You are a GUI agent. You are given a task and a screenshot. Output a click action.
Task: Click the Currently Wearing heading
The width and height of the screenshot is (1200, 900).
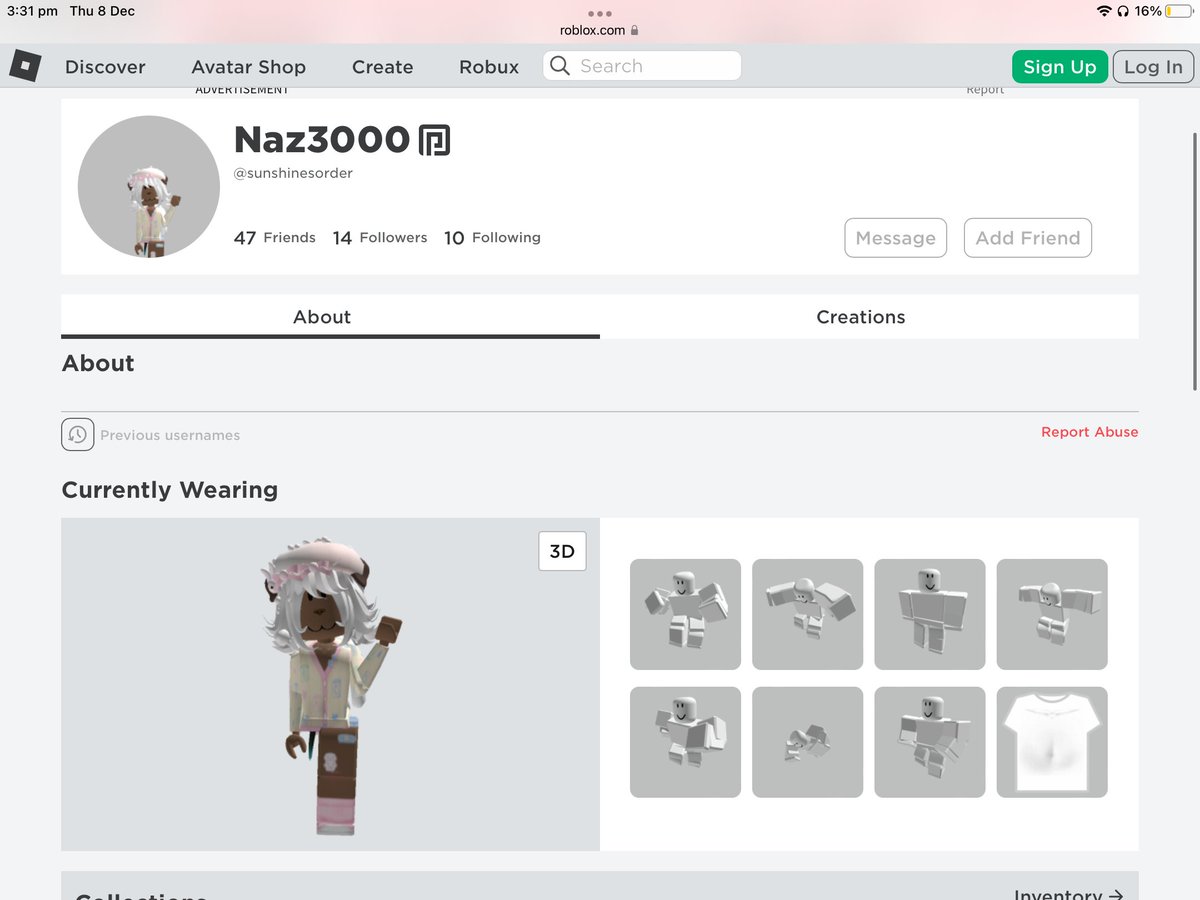(170, 490)
